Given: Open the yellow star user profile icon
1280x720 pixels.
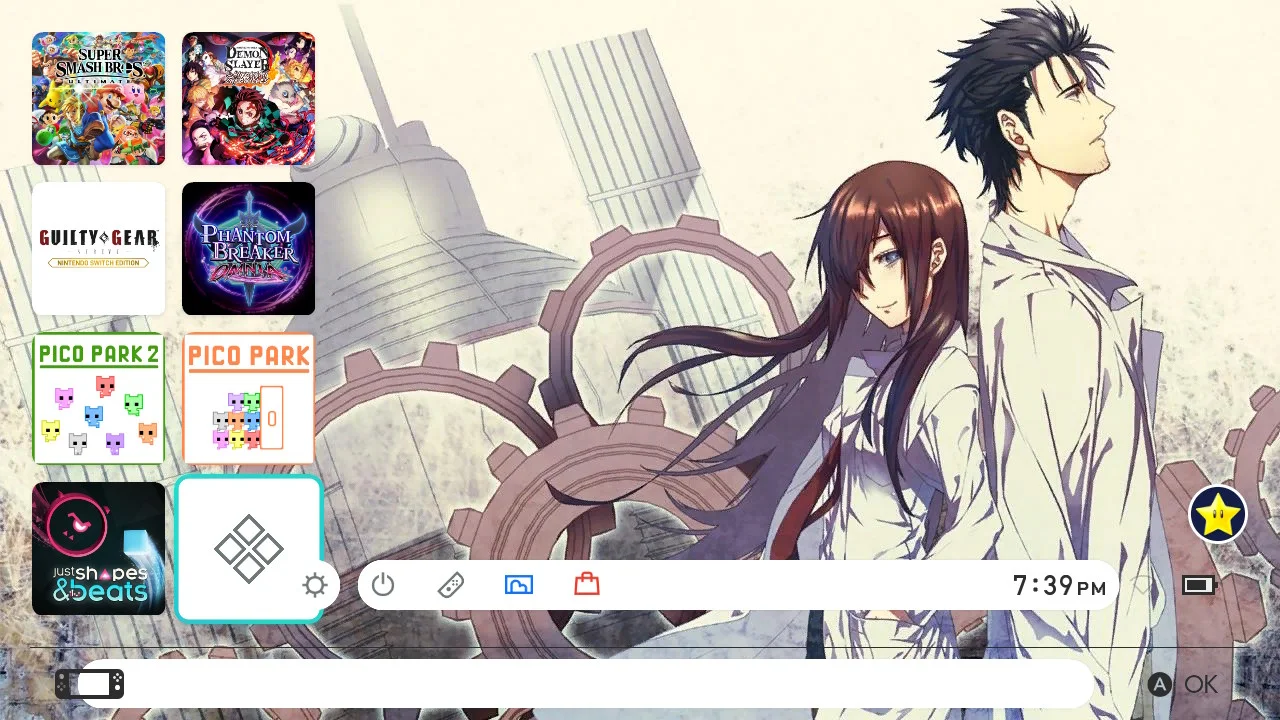Looking at the screenshot, I should [1218, 515].
